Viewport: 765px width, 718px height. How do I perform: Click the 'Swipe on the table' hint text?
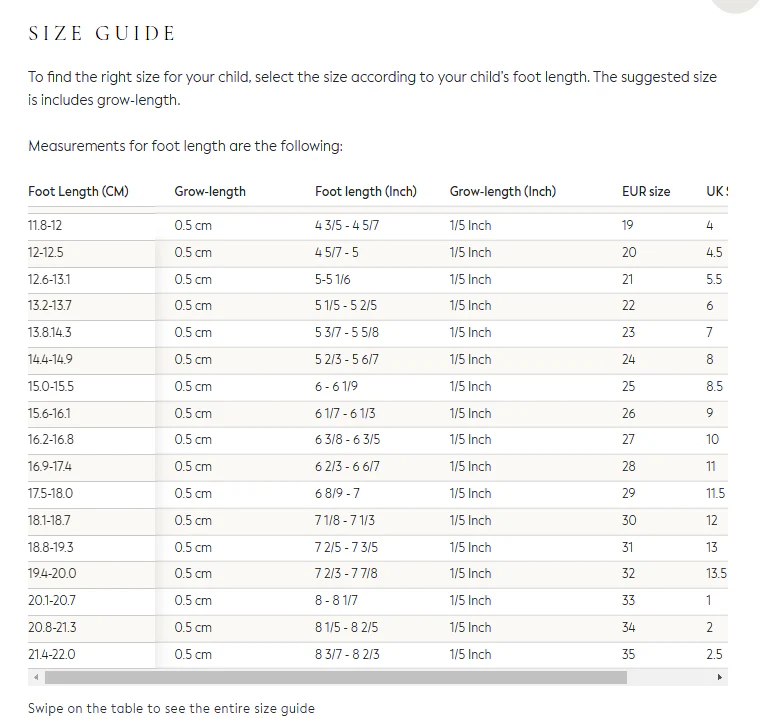171,708
